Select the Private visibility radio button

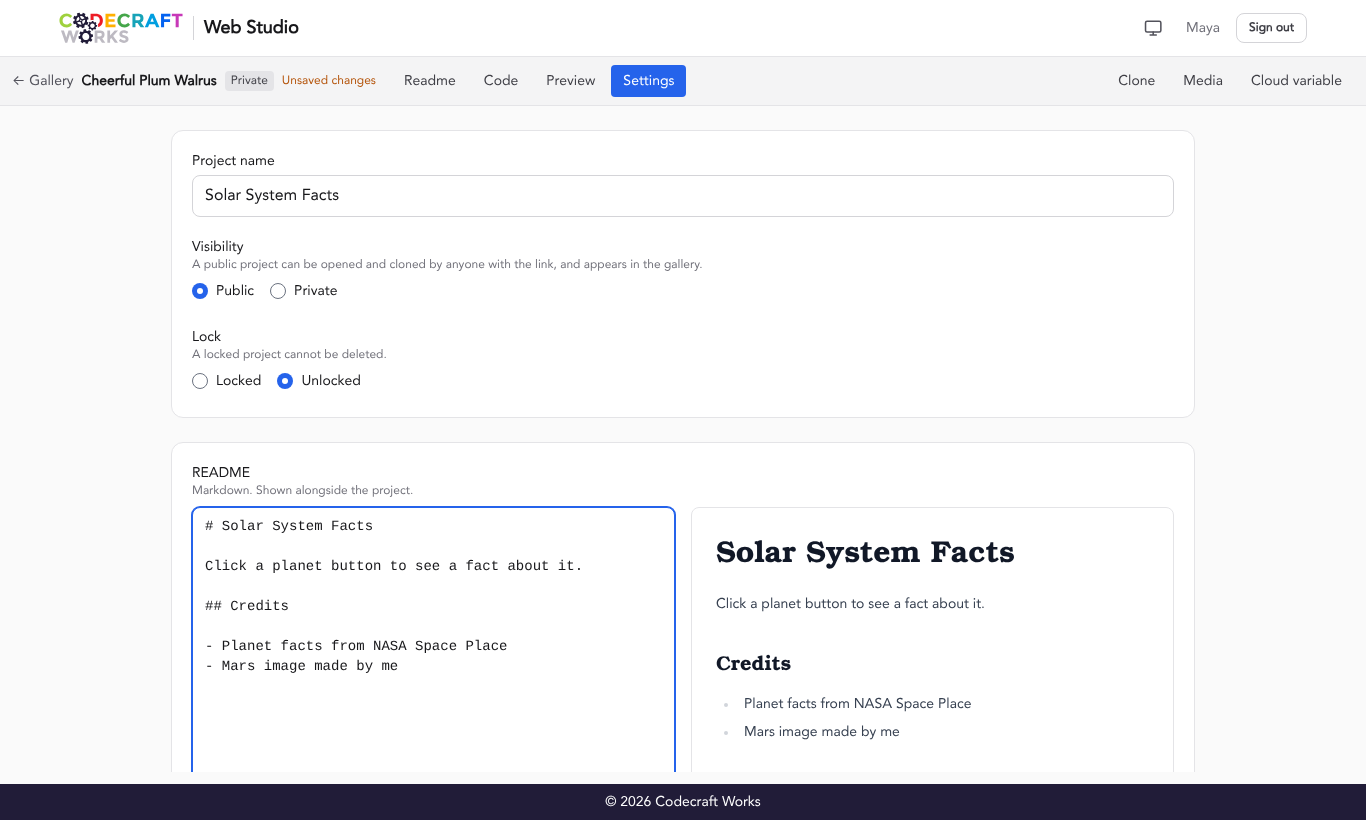(x=278, y=291)
